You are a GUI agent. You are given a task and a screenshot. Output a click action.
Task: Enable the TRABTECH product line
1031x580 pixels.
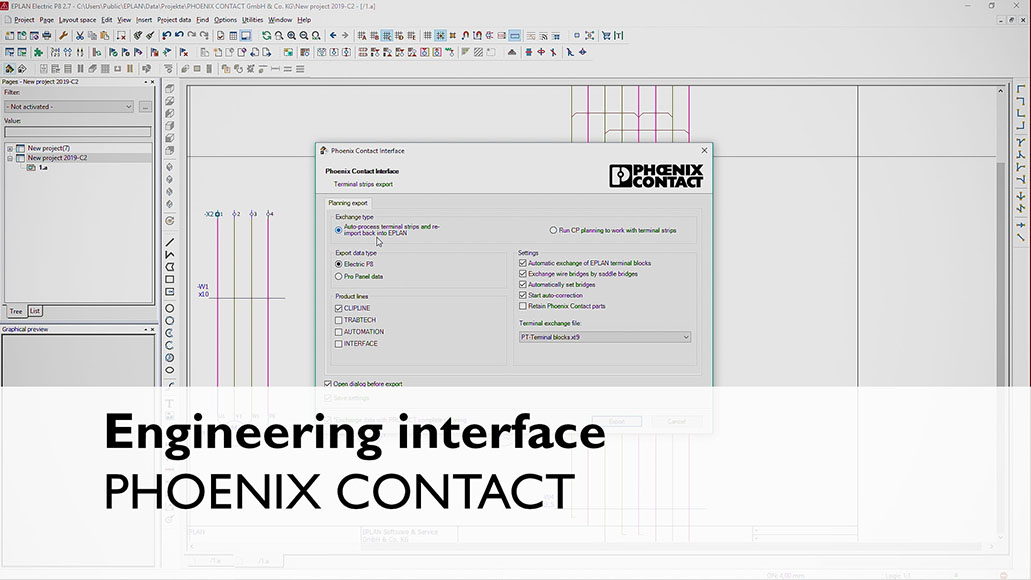[339, 320]
